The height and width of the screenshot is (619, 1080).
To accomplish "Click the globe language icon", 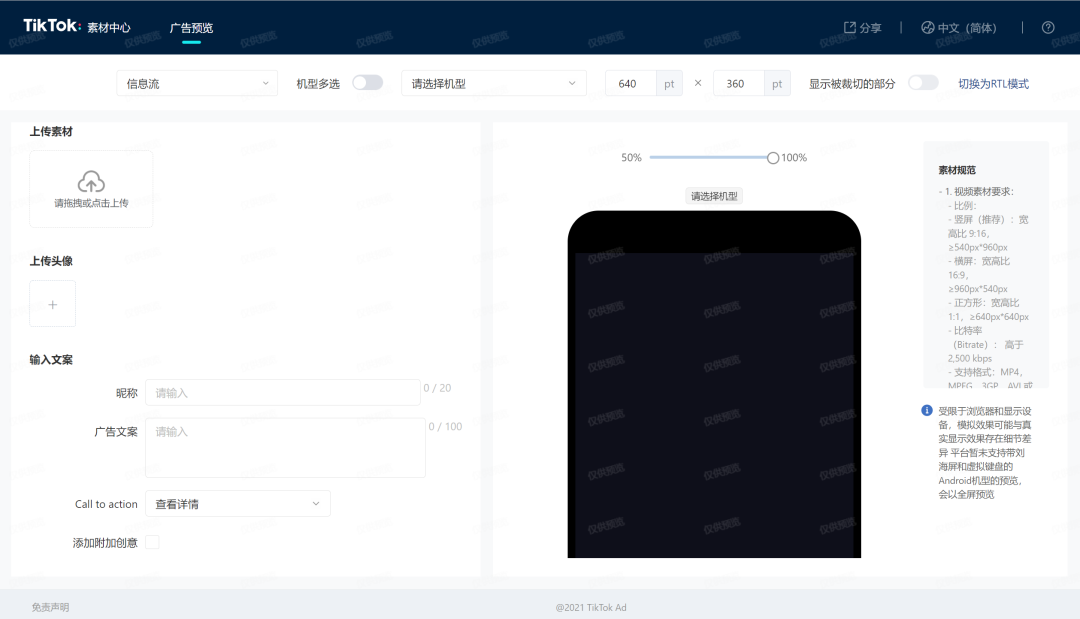I will tap(927, 28).
